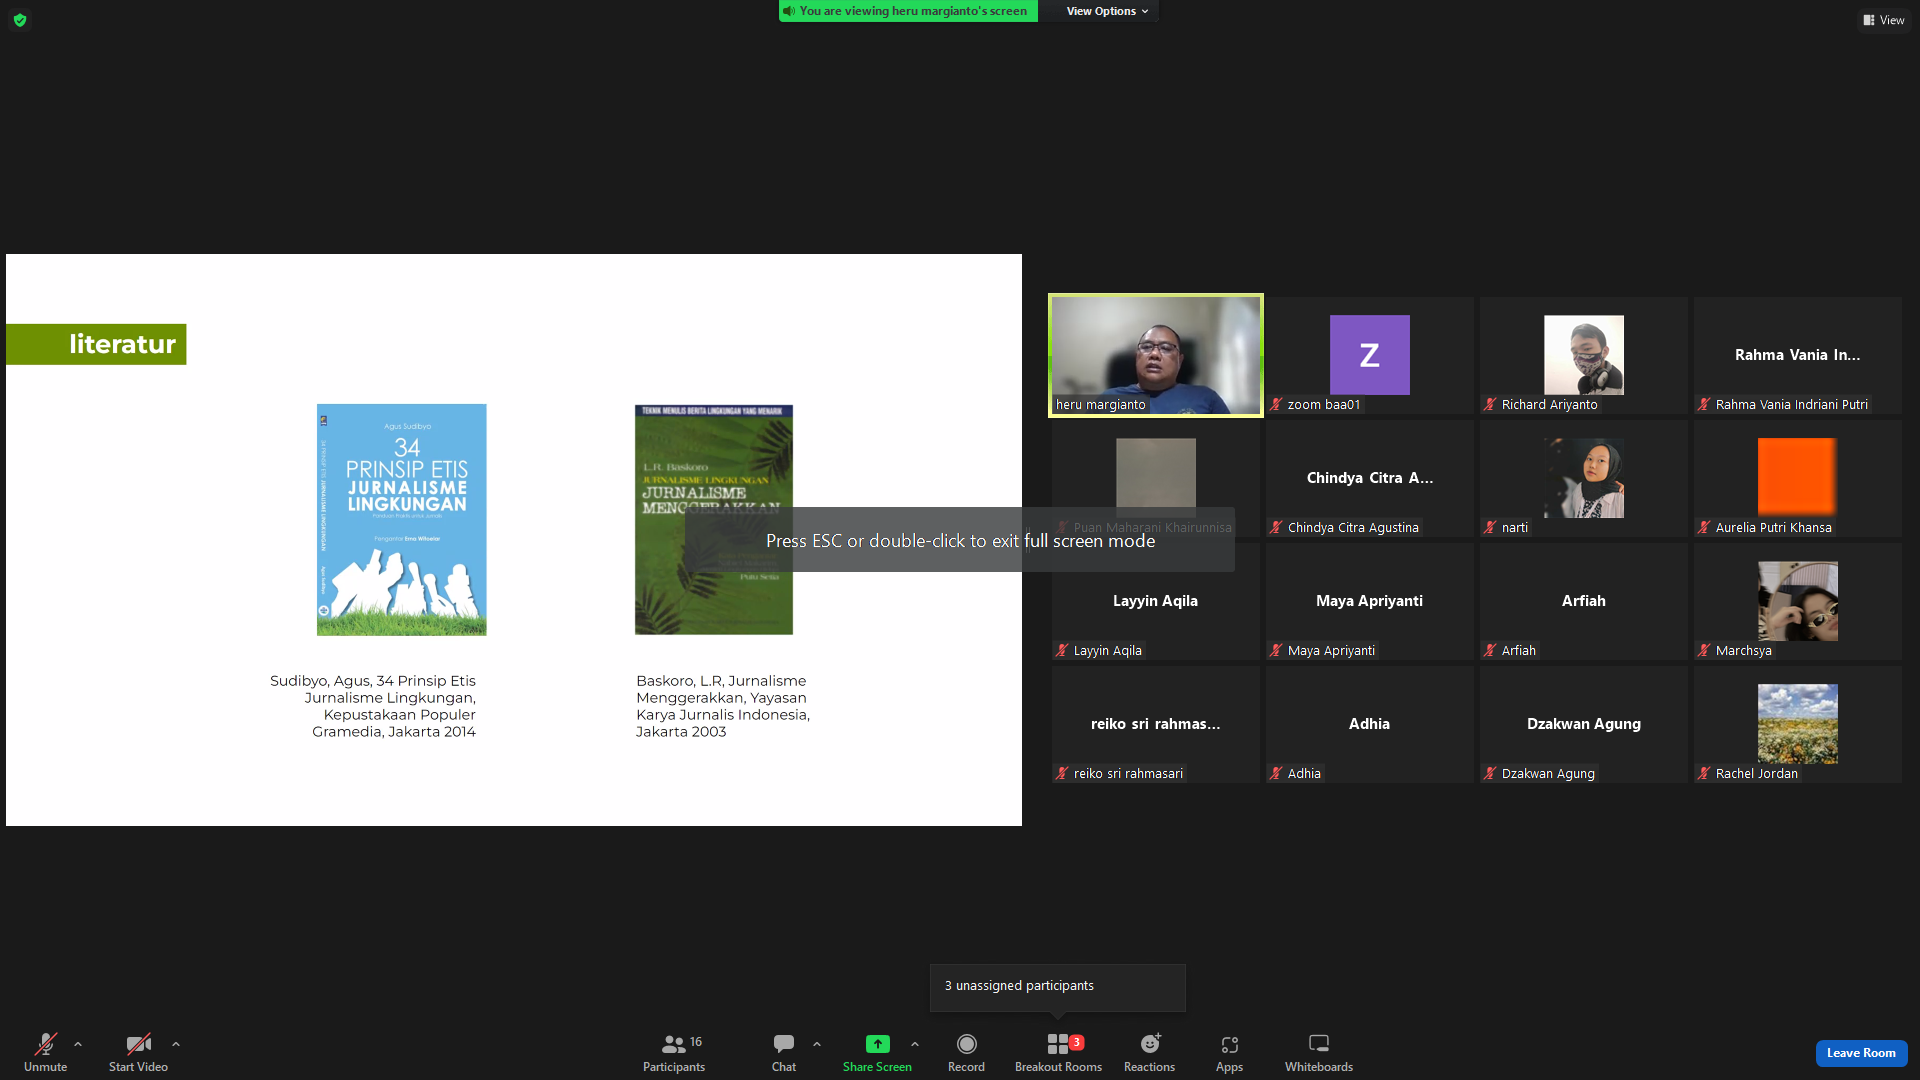Select zoom baa01 participant tile
Viewport: 1920px width, 1080px height.
[x=1369, y=355]
